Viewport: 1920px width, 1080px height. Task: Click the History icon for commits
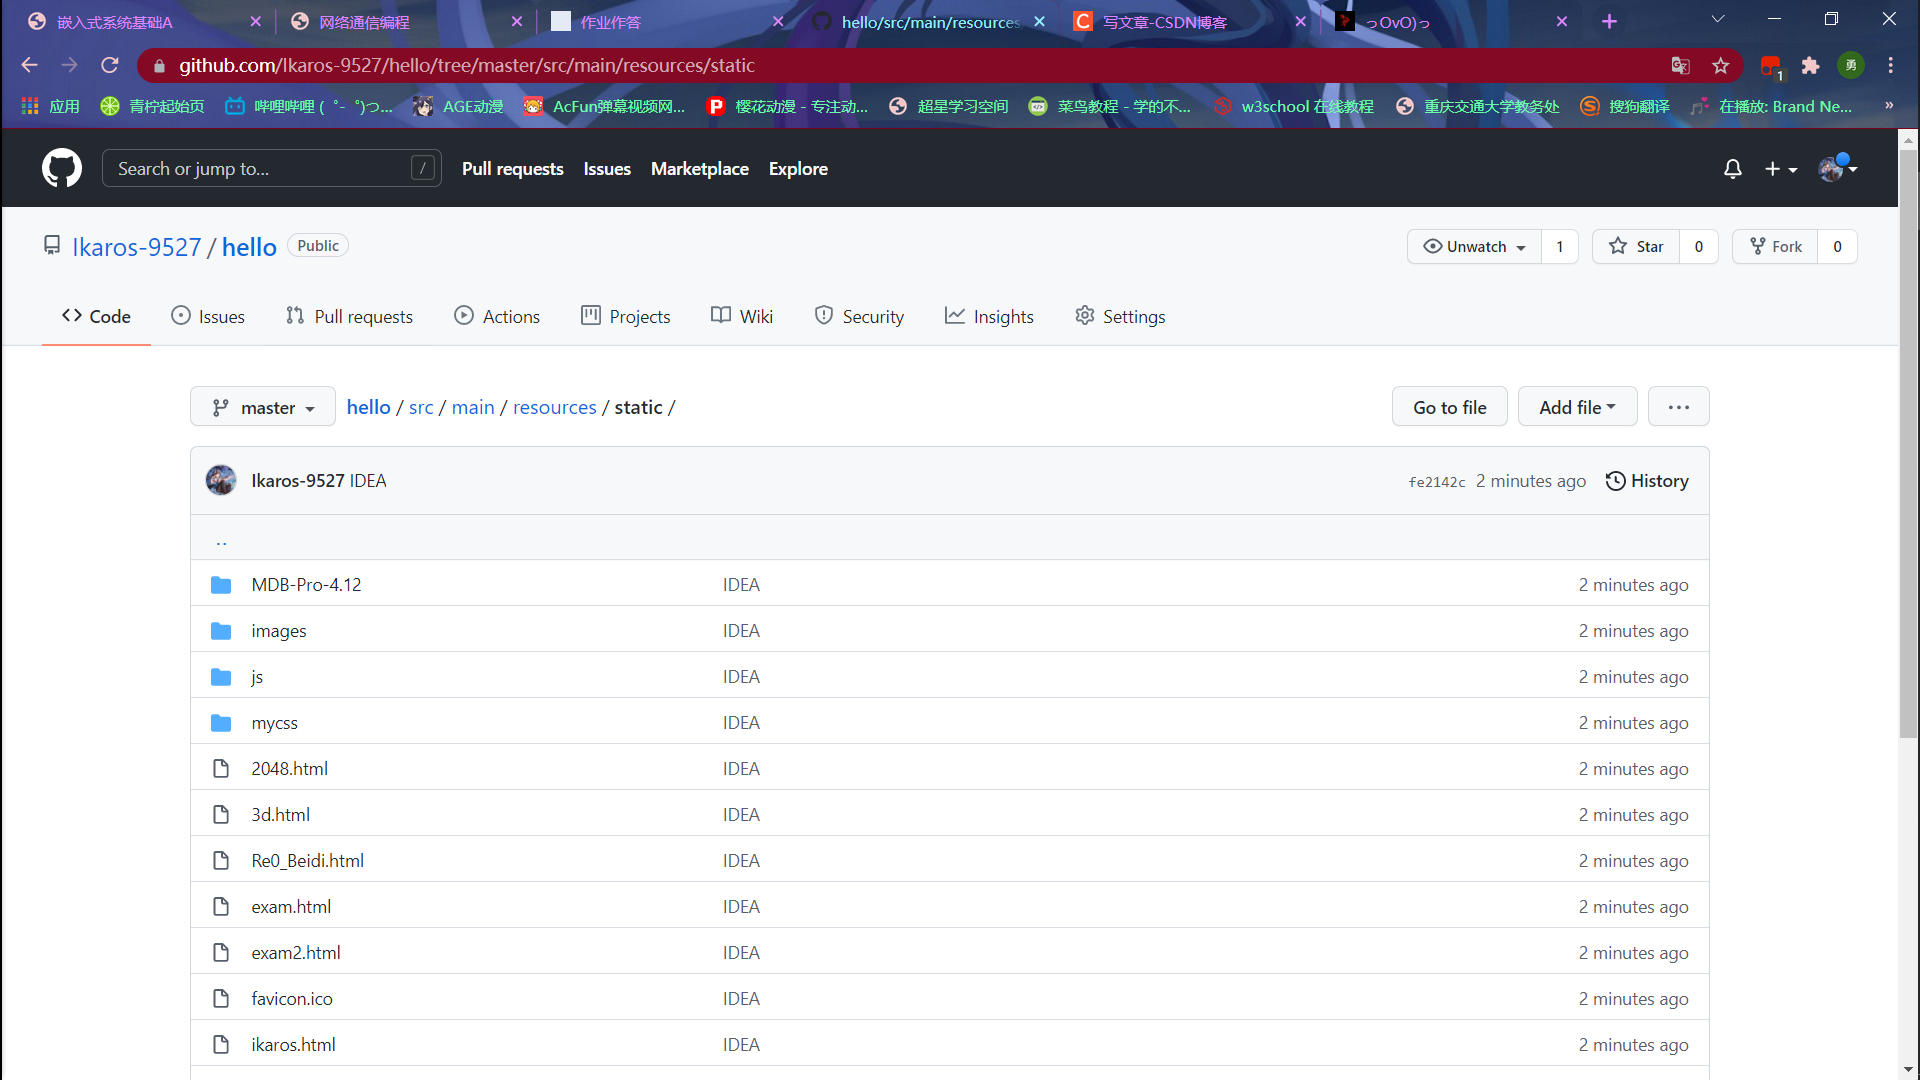tap(1614, 479)
